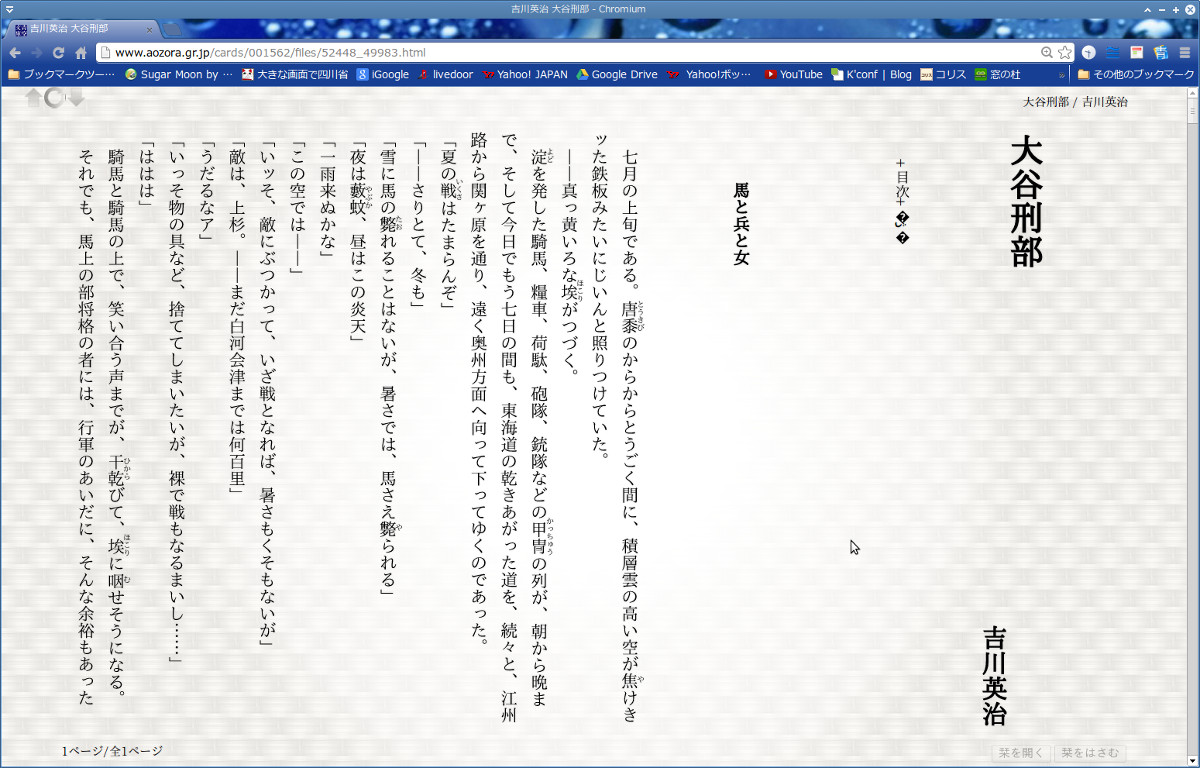
Task: Open the blue document extension icon
Action: tap(1160, 52)
